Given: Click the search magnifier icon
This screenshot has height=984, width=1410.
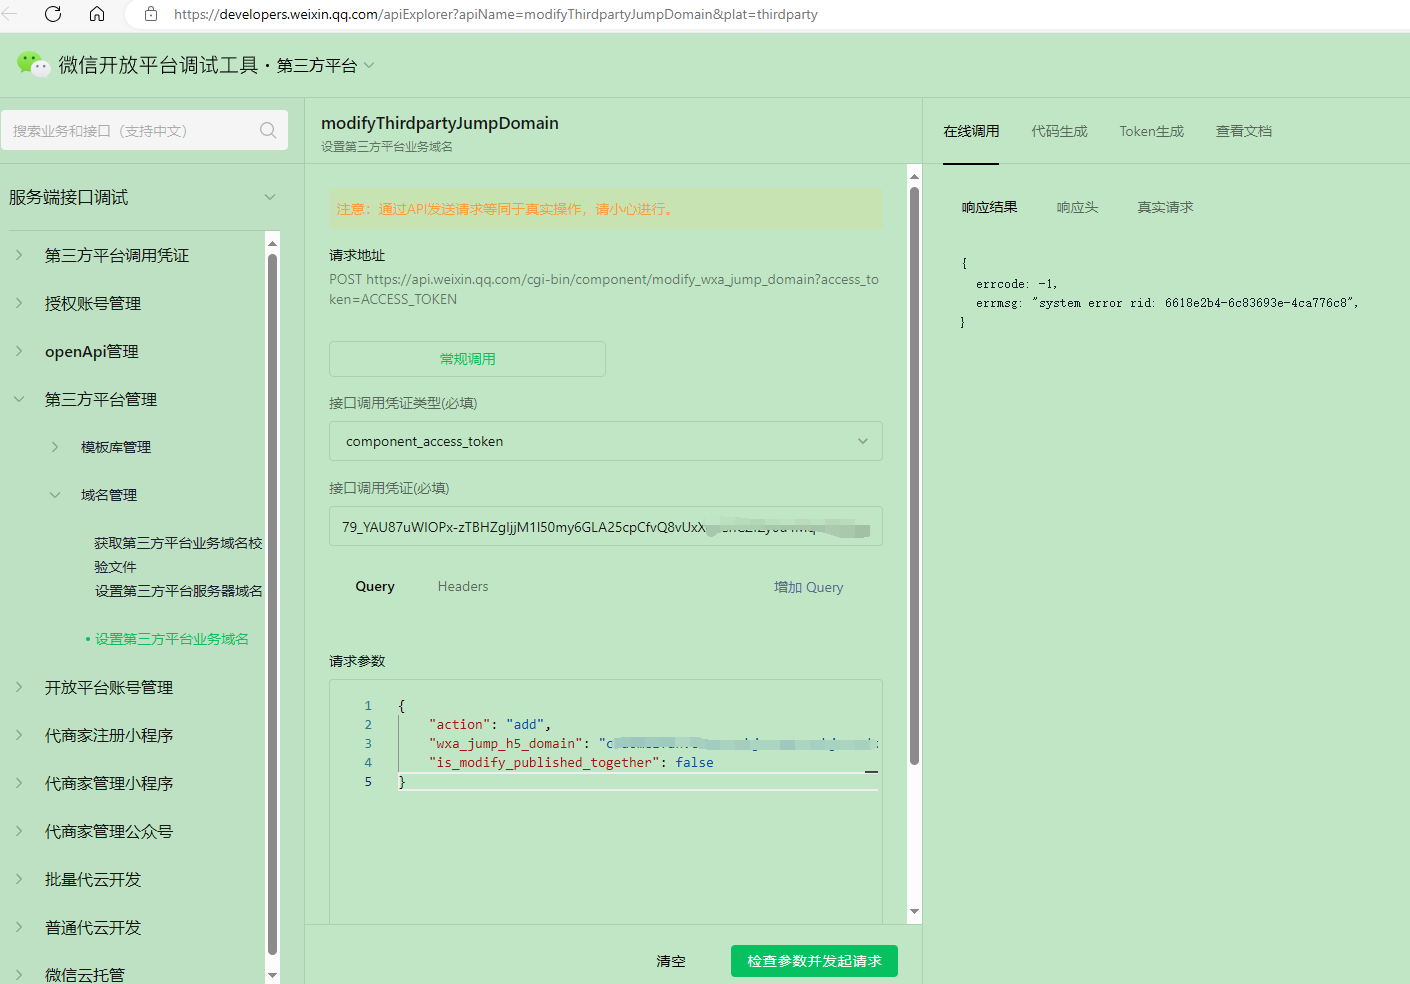Looking at the screenshot, I should click(268, 130).
